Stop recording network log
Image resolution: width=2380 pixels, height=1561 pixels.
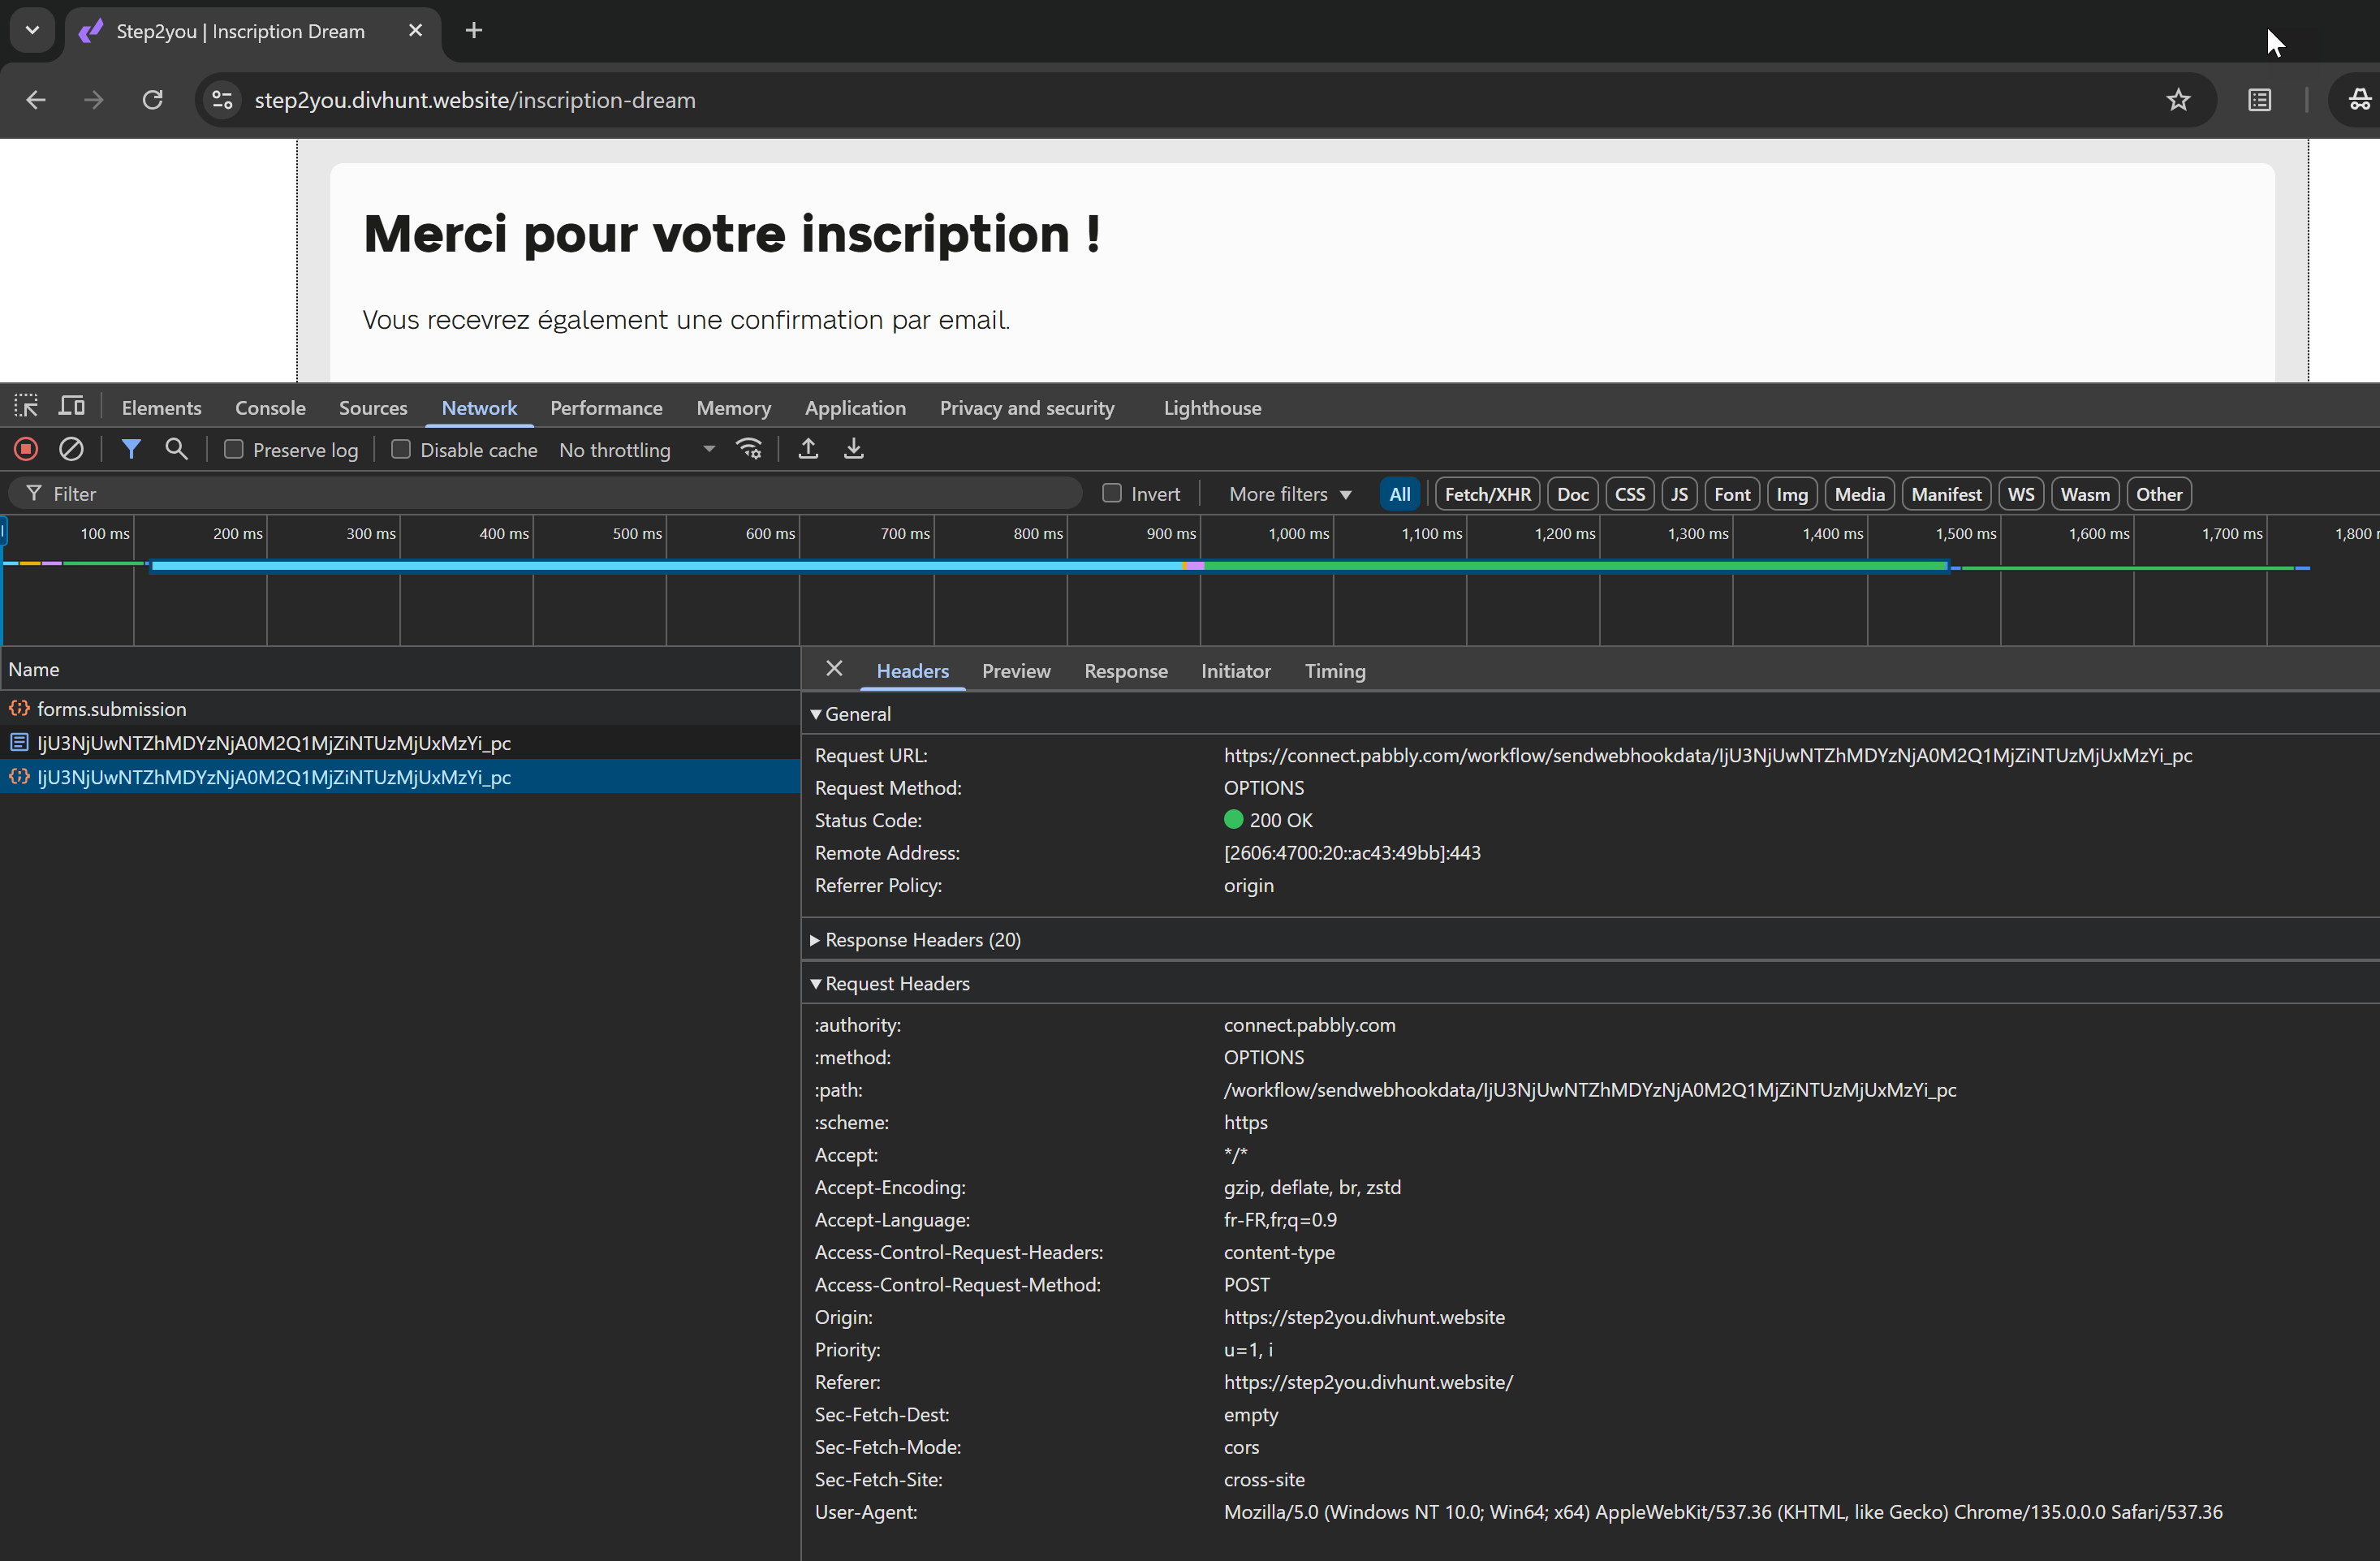(26, 450)
